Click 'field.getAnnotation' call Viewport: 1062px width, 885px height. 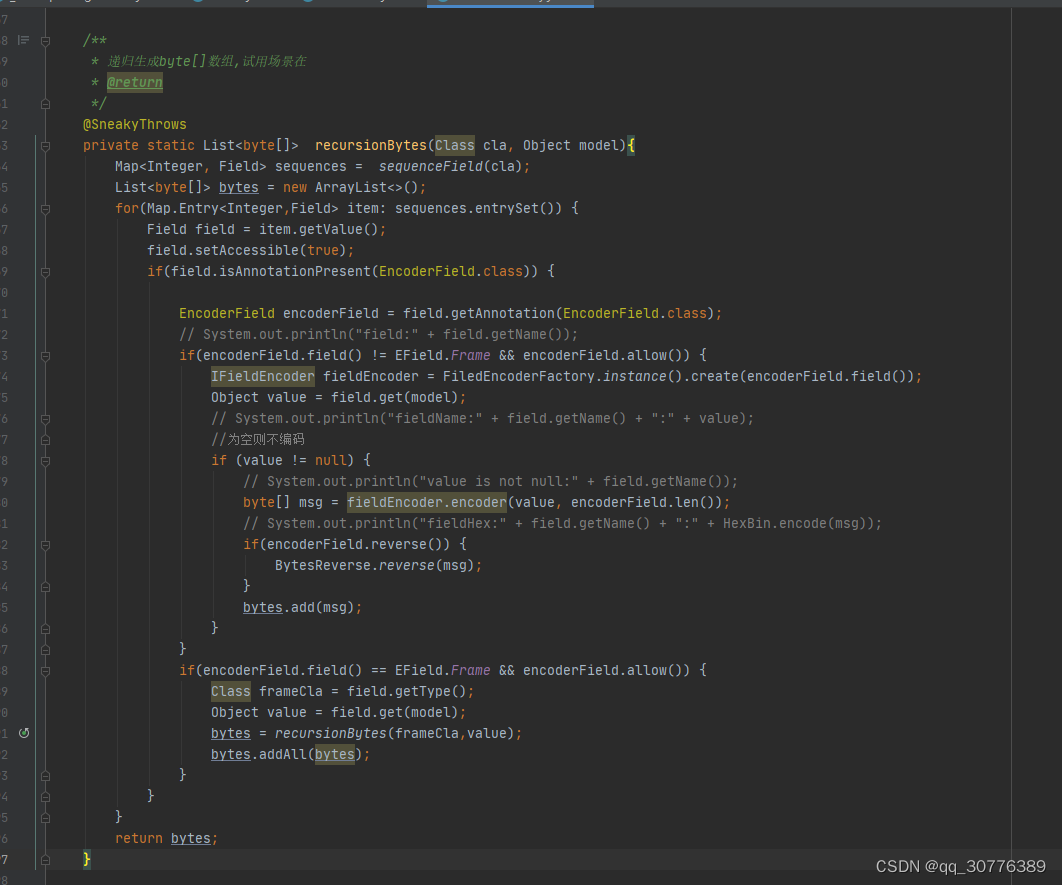[479, 314]
